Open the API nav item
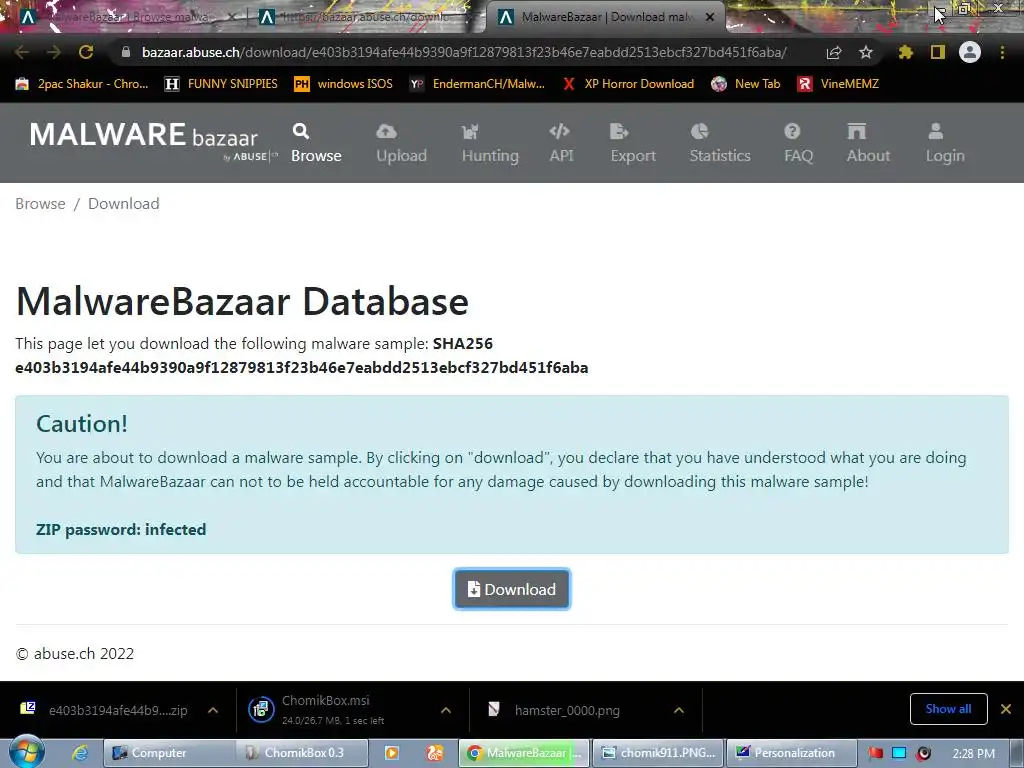The image size is (1024, 768). [561, 142]
